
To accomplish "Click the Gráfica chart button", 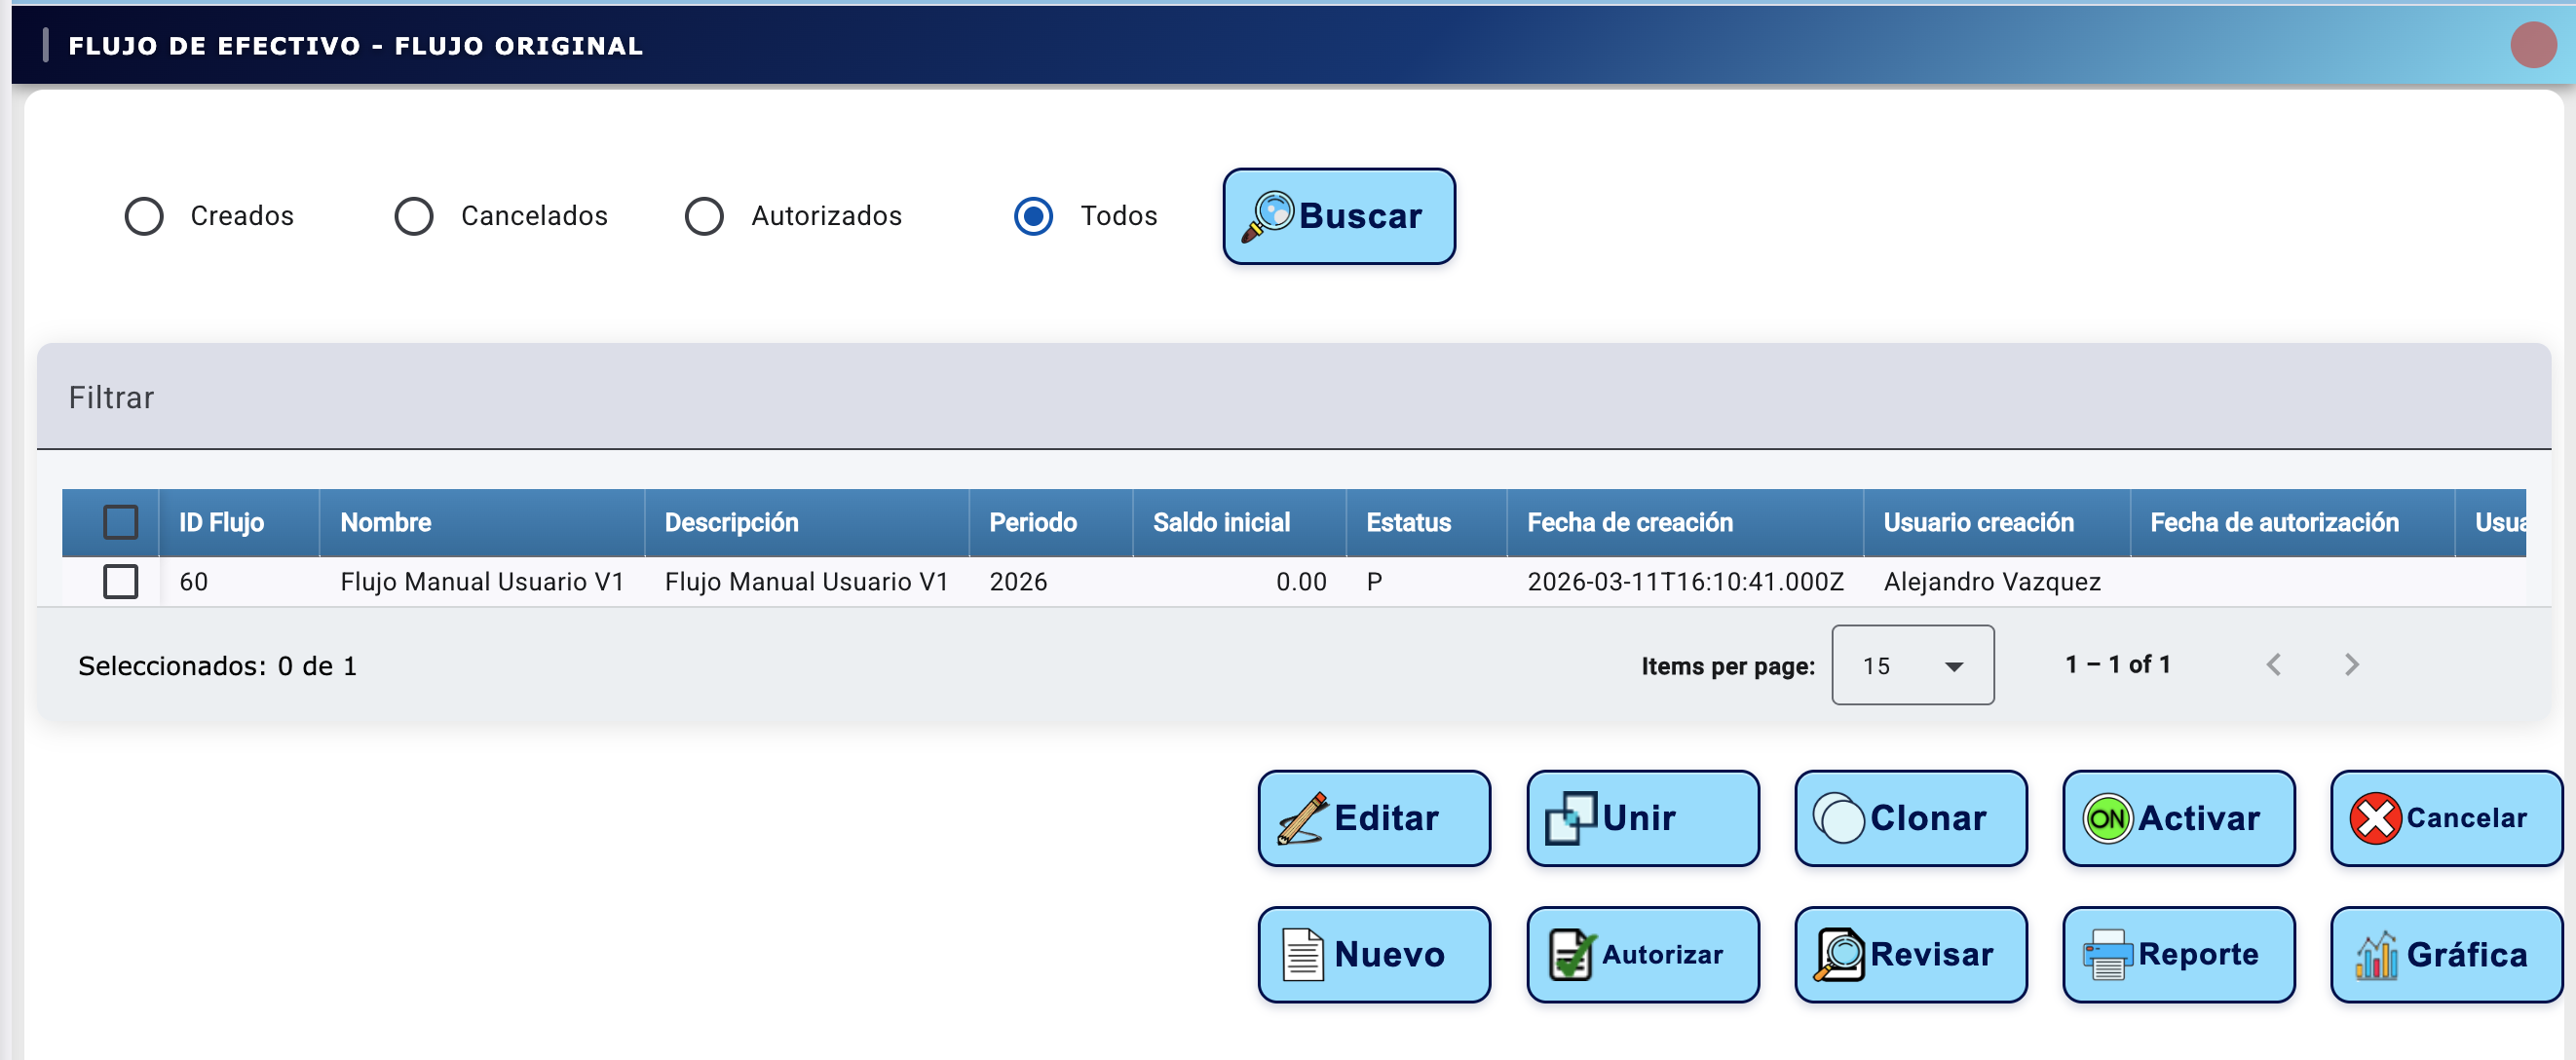I will pos(2445,954).
